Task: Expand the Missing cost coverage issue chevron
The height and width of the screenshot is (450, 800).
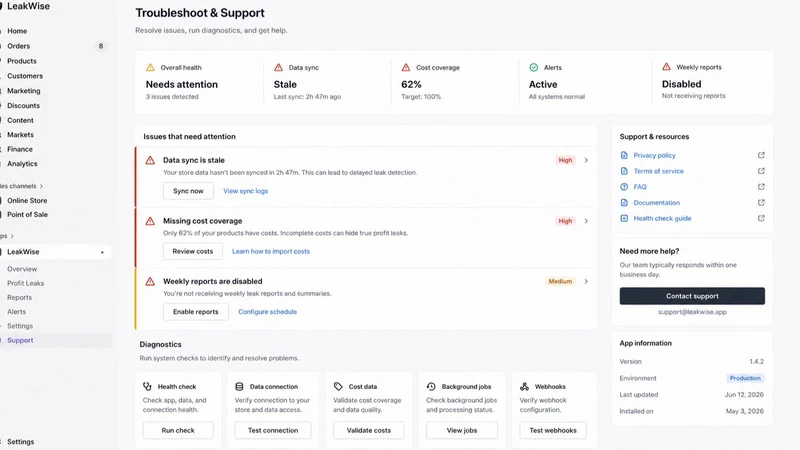Action: (586, 221)
